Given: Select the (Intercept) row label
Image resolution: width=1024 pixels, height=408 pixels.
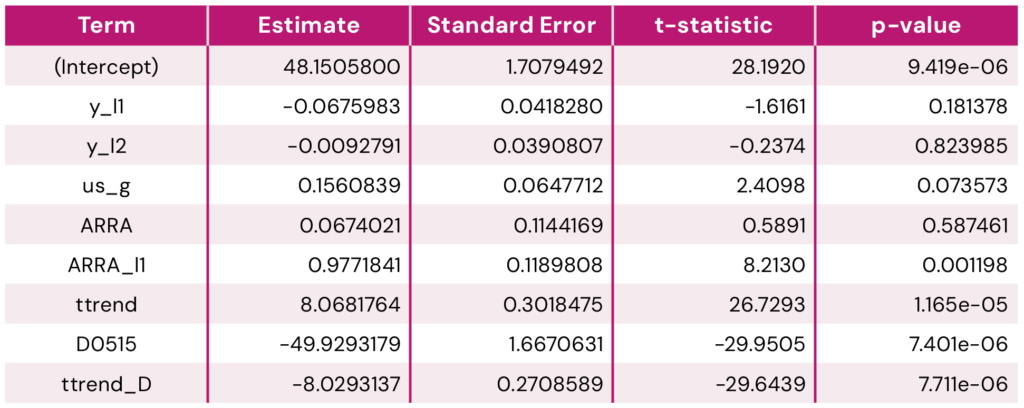Looking at the screenshot, I should [x=106, y=66].
